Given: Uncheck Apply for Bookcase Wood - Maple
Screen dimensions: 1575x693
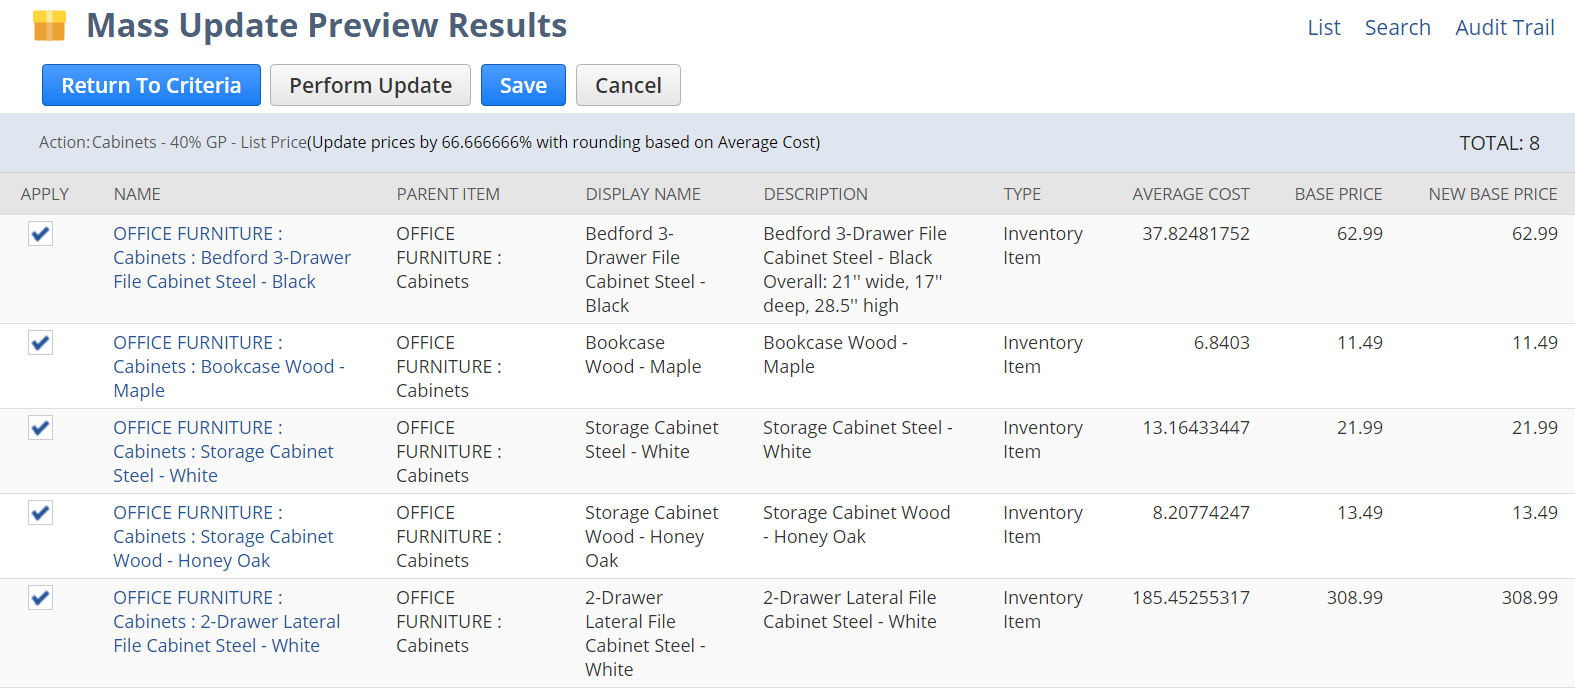Looking at the screenshot, I should [40, 343].
